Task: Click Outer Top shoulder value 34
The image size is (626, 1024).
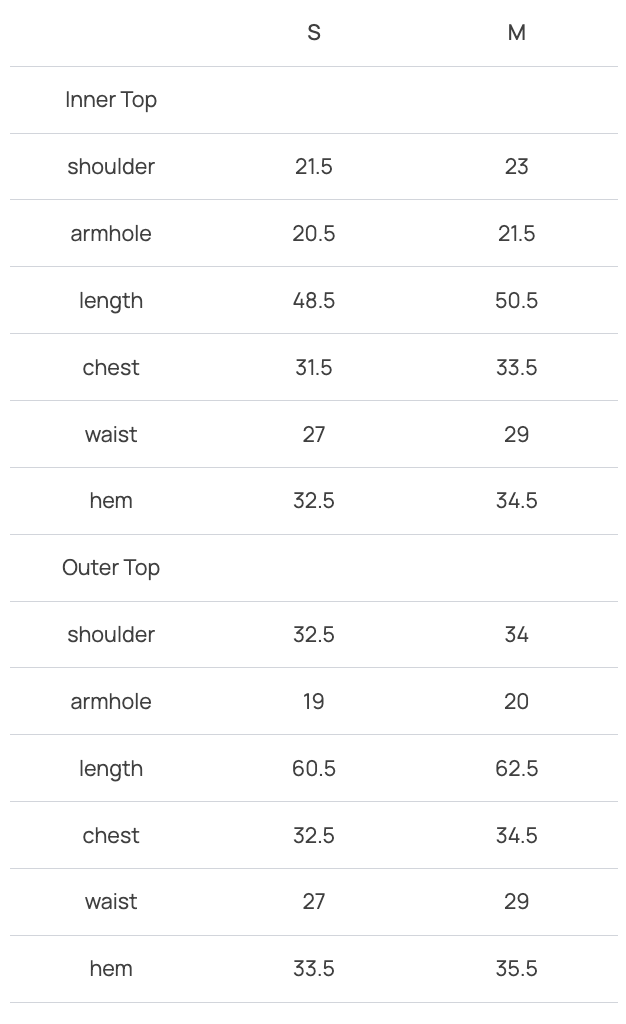Action: (516, 635)
